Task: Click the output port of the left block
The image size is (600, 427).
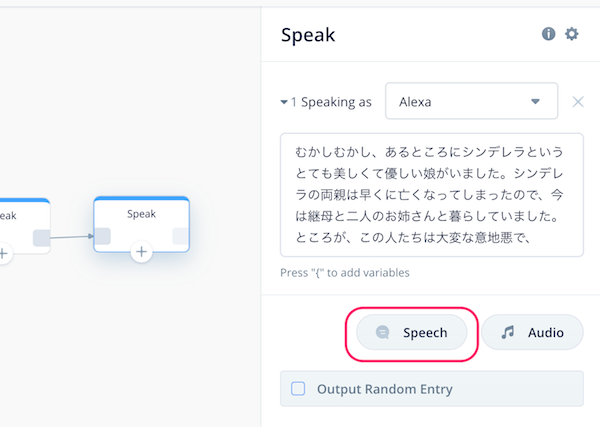Action: [x=41, y=238]
